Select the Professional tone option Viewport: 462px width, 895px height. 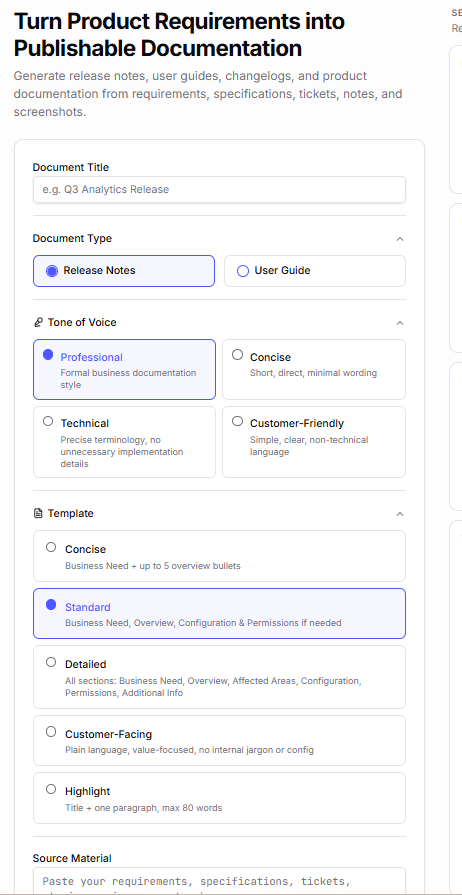124,370
